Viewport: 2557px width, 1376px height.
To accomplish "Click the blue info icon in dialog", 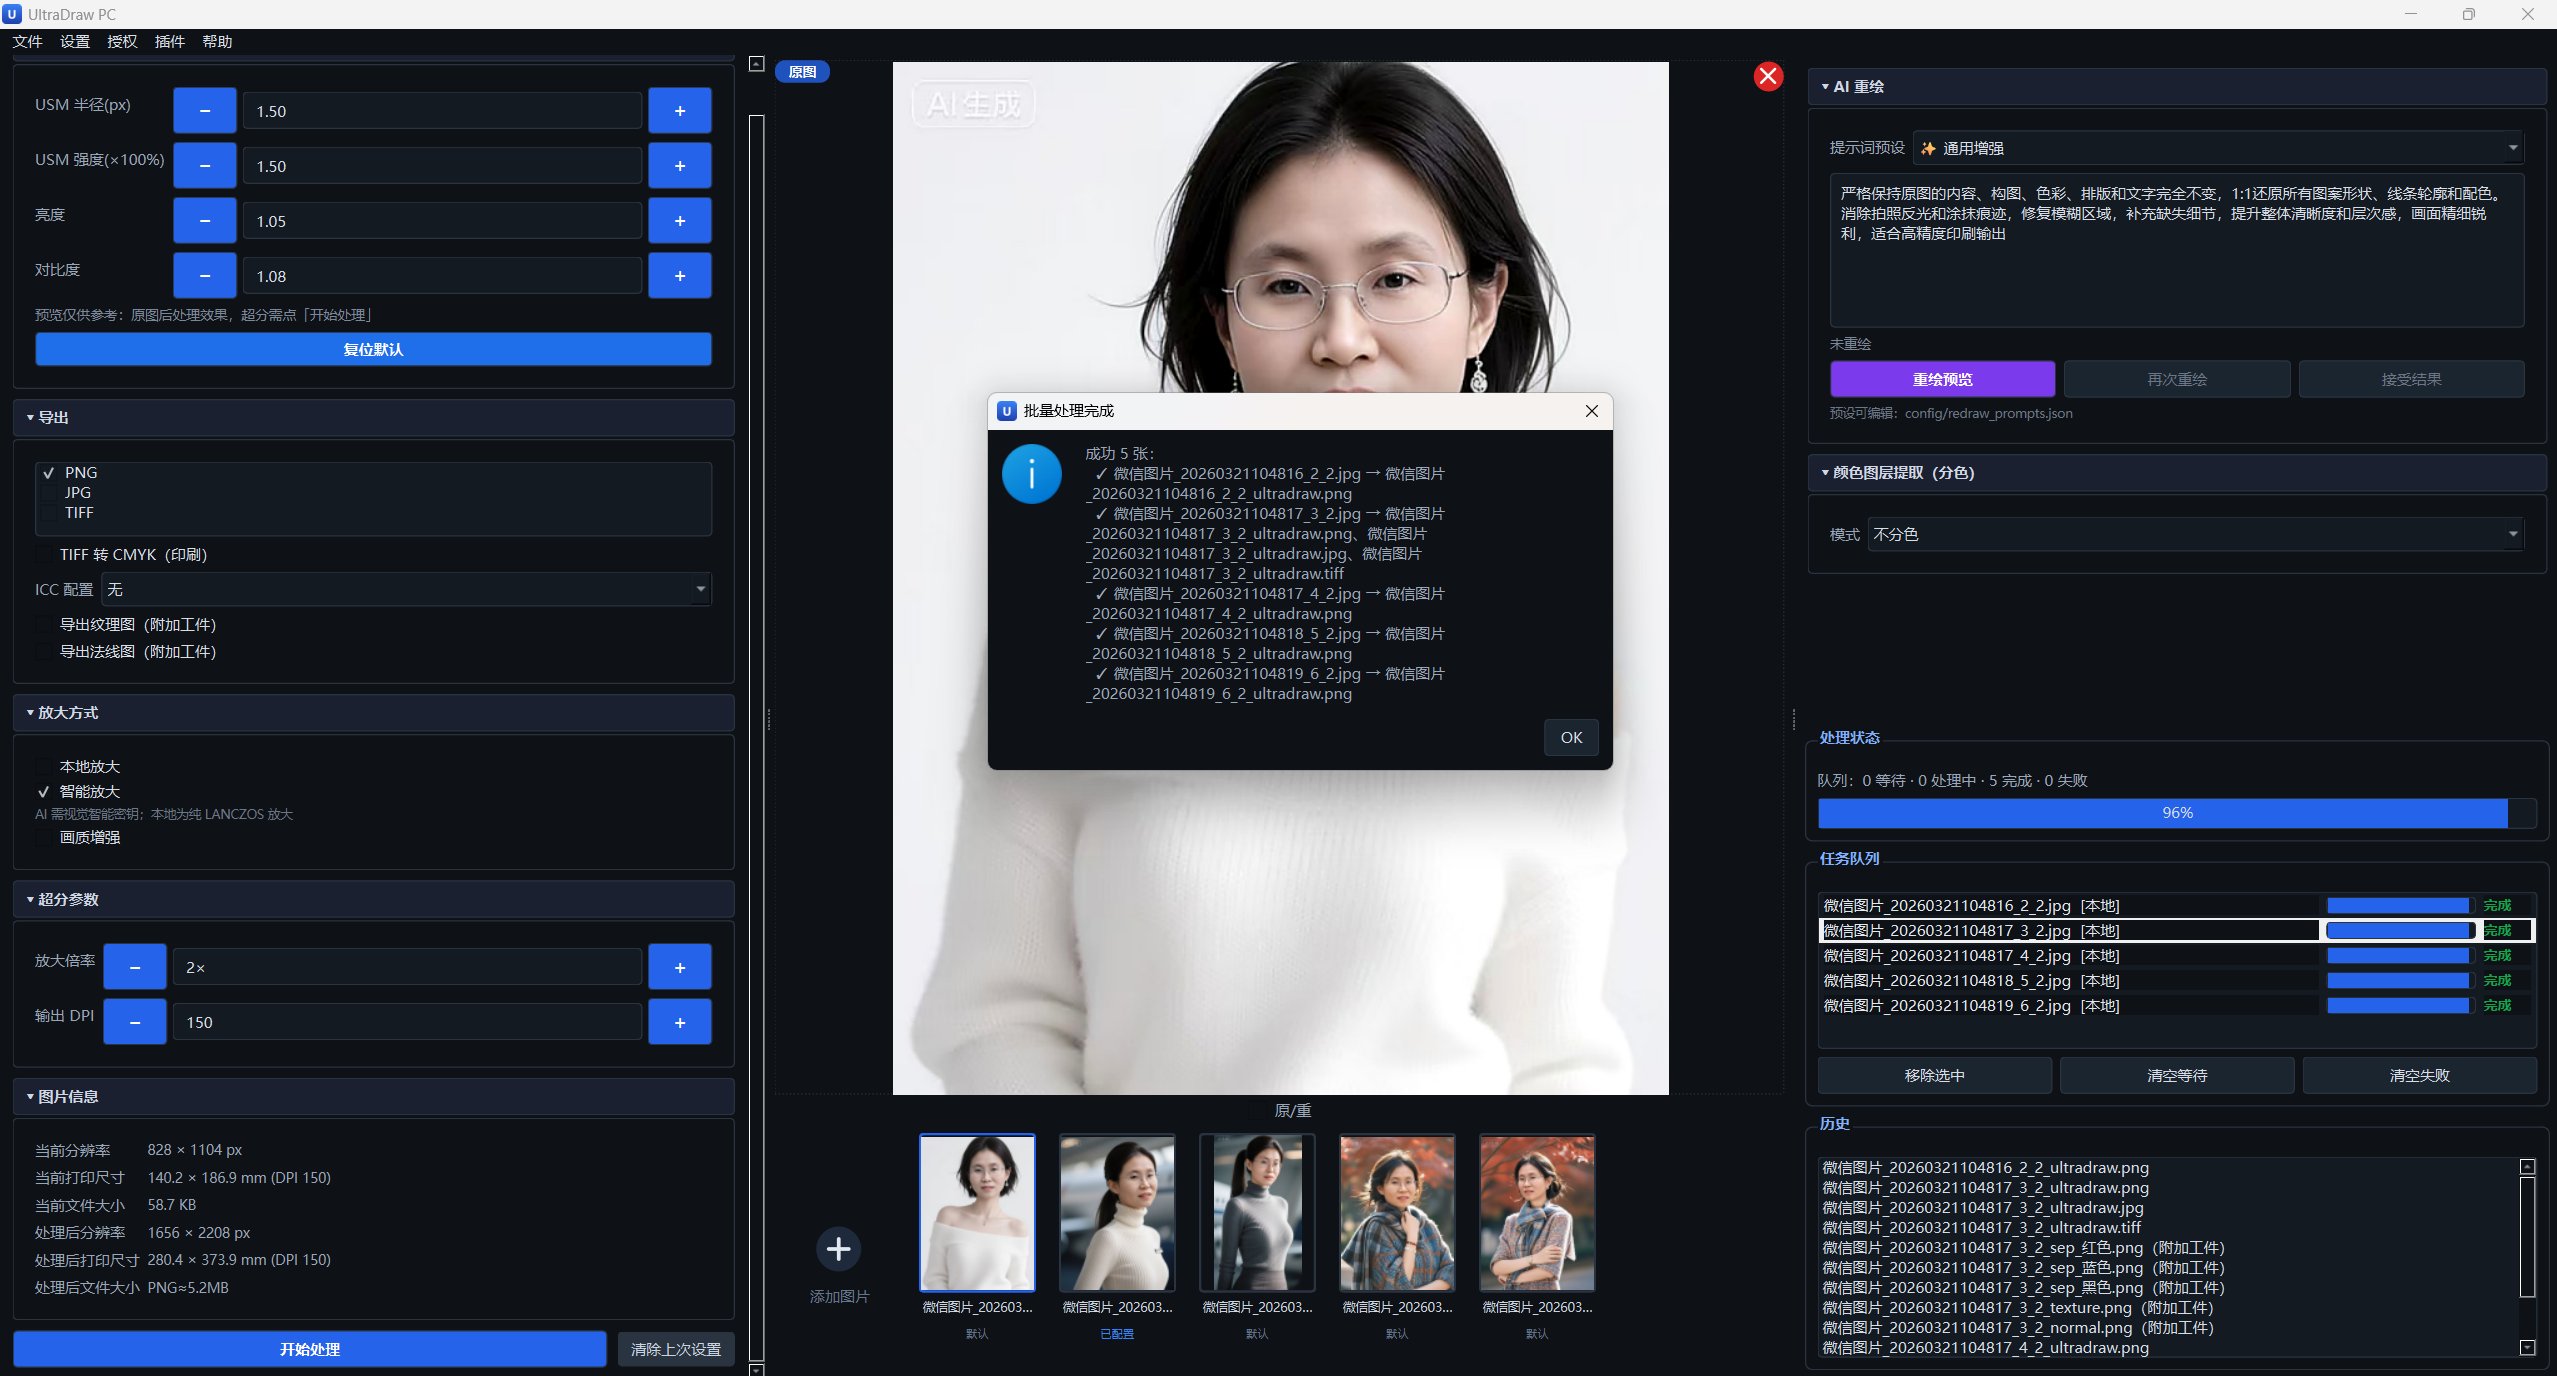I will tap(1031, 474).
